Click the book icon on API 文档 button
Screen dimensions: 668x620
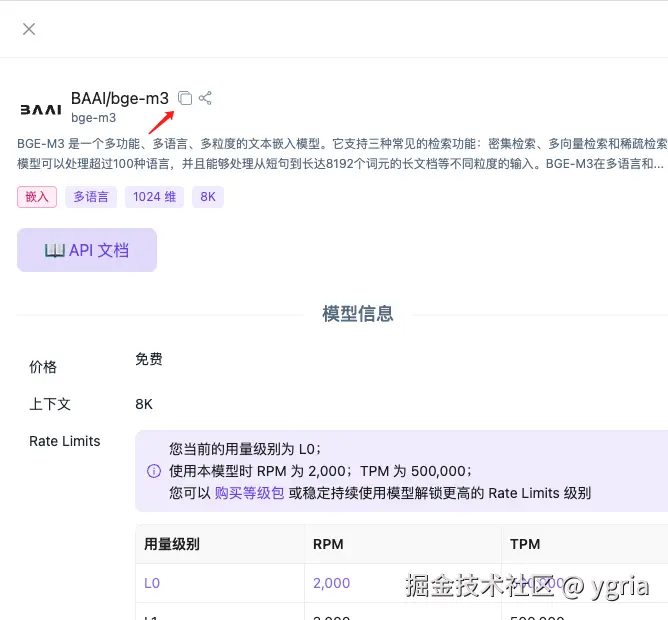[55, 251]
